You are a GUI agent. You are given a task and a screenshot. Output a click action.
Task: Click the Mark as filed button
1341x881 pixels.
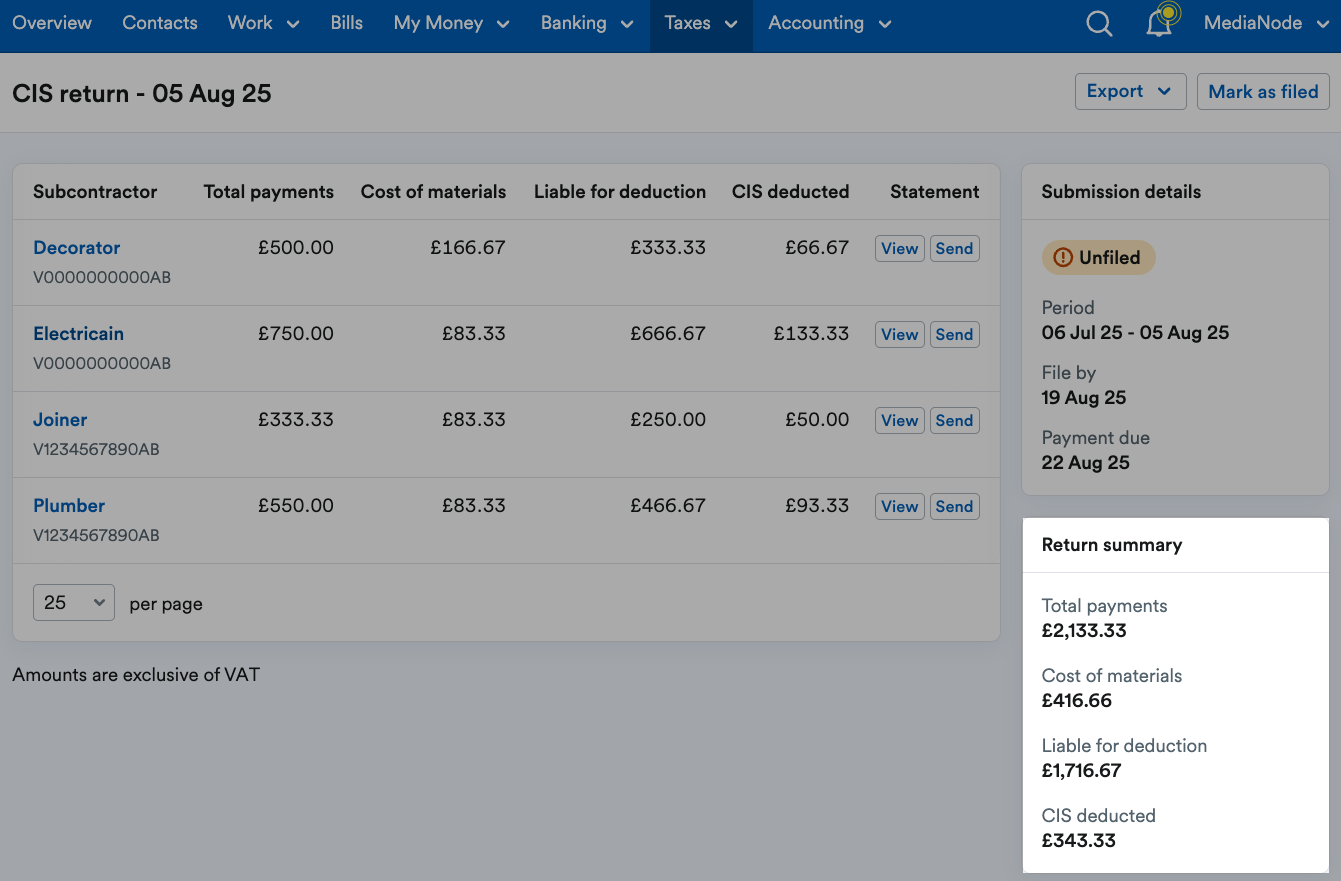(1263, 91)
